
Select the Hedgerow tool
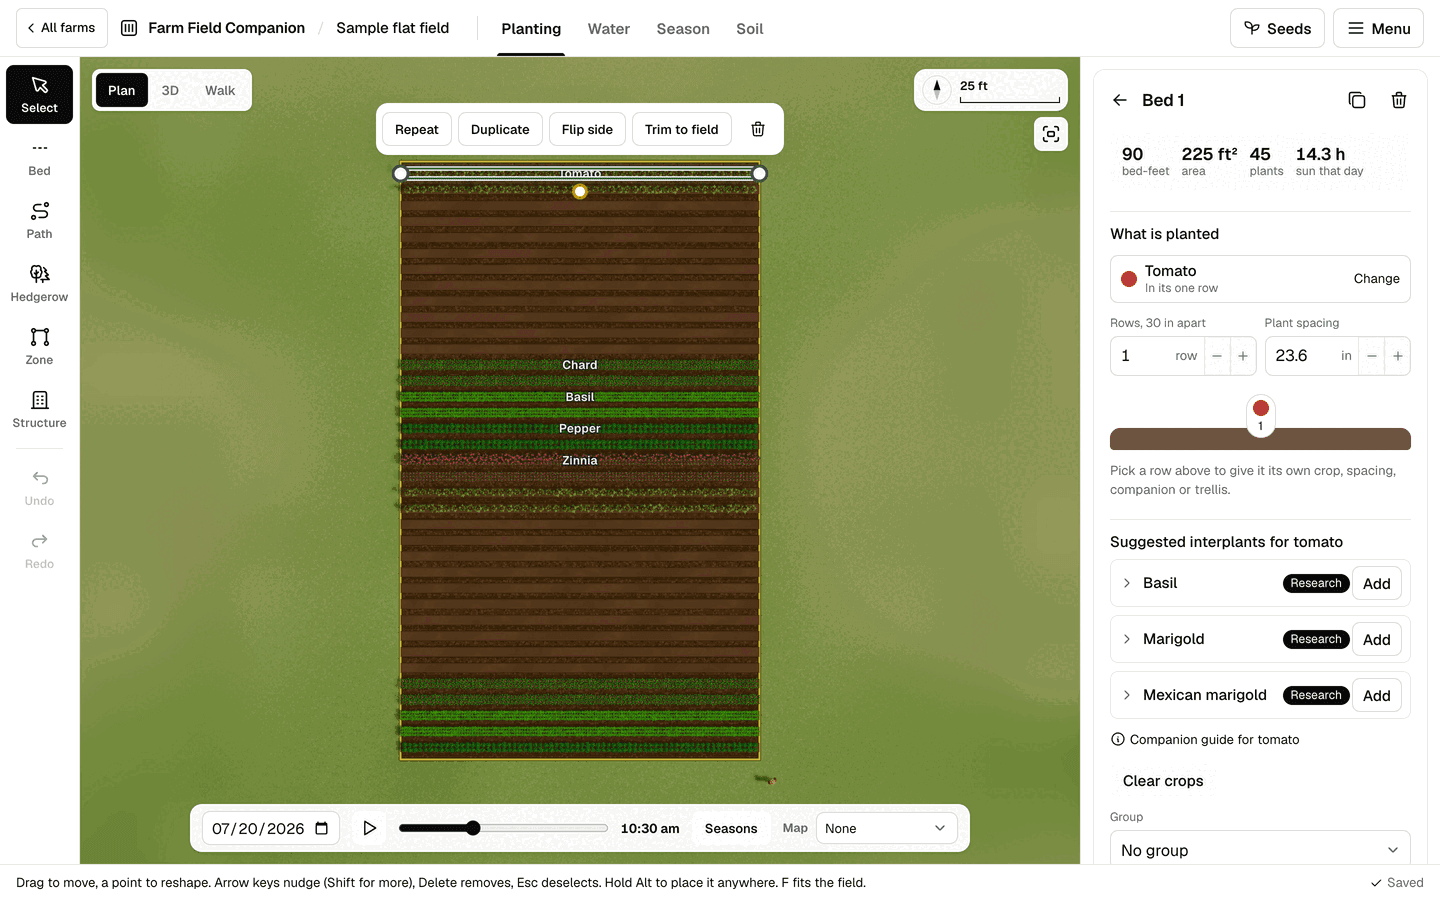[40, 284]
